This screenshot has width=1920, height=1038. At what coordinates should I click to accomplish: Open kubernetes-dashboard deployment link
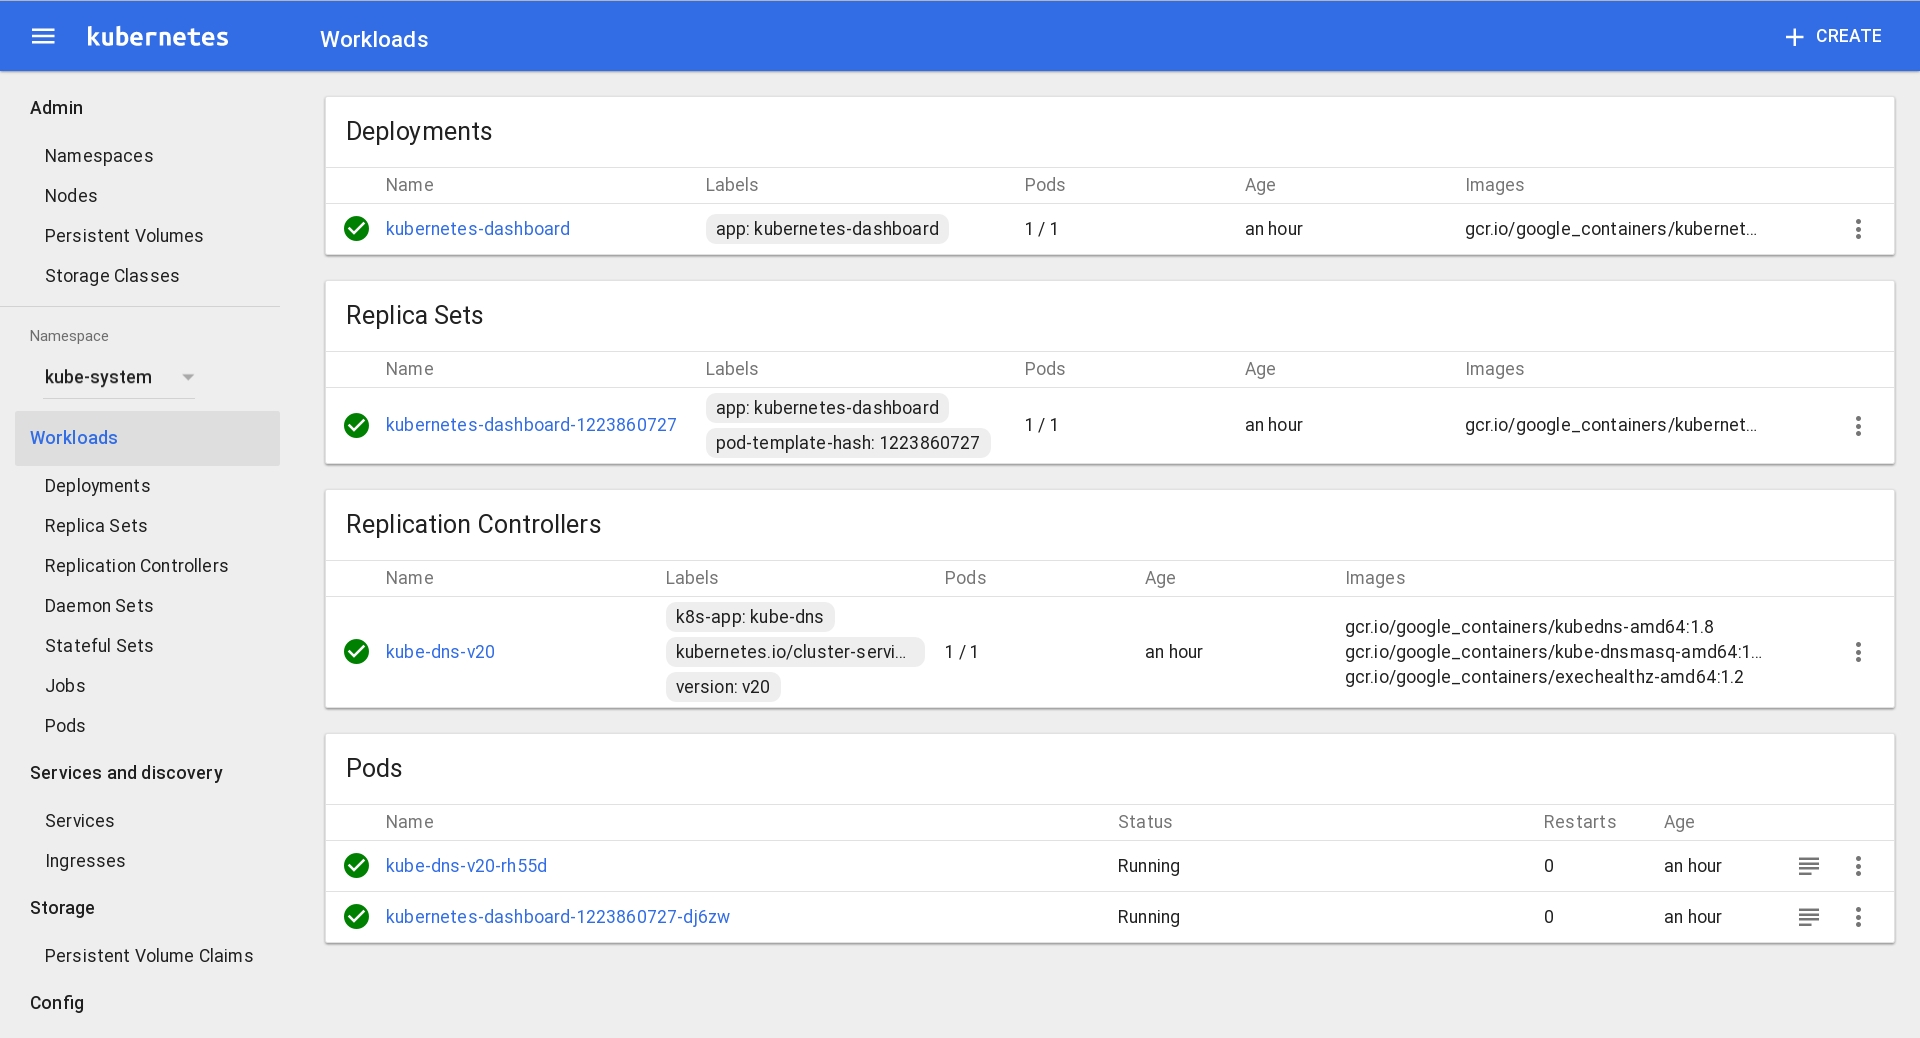click(x=478, y=229)
